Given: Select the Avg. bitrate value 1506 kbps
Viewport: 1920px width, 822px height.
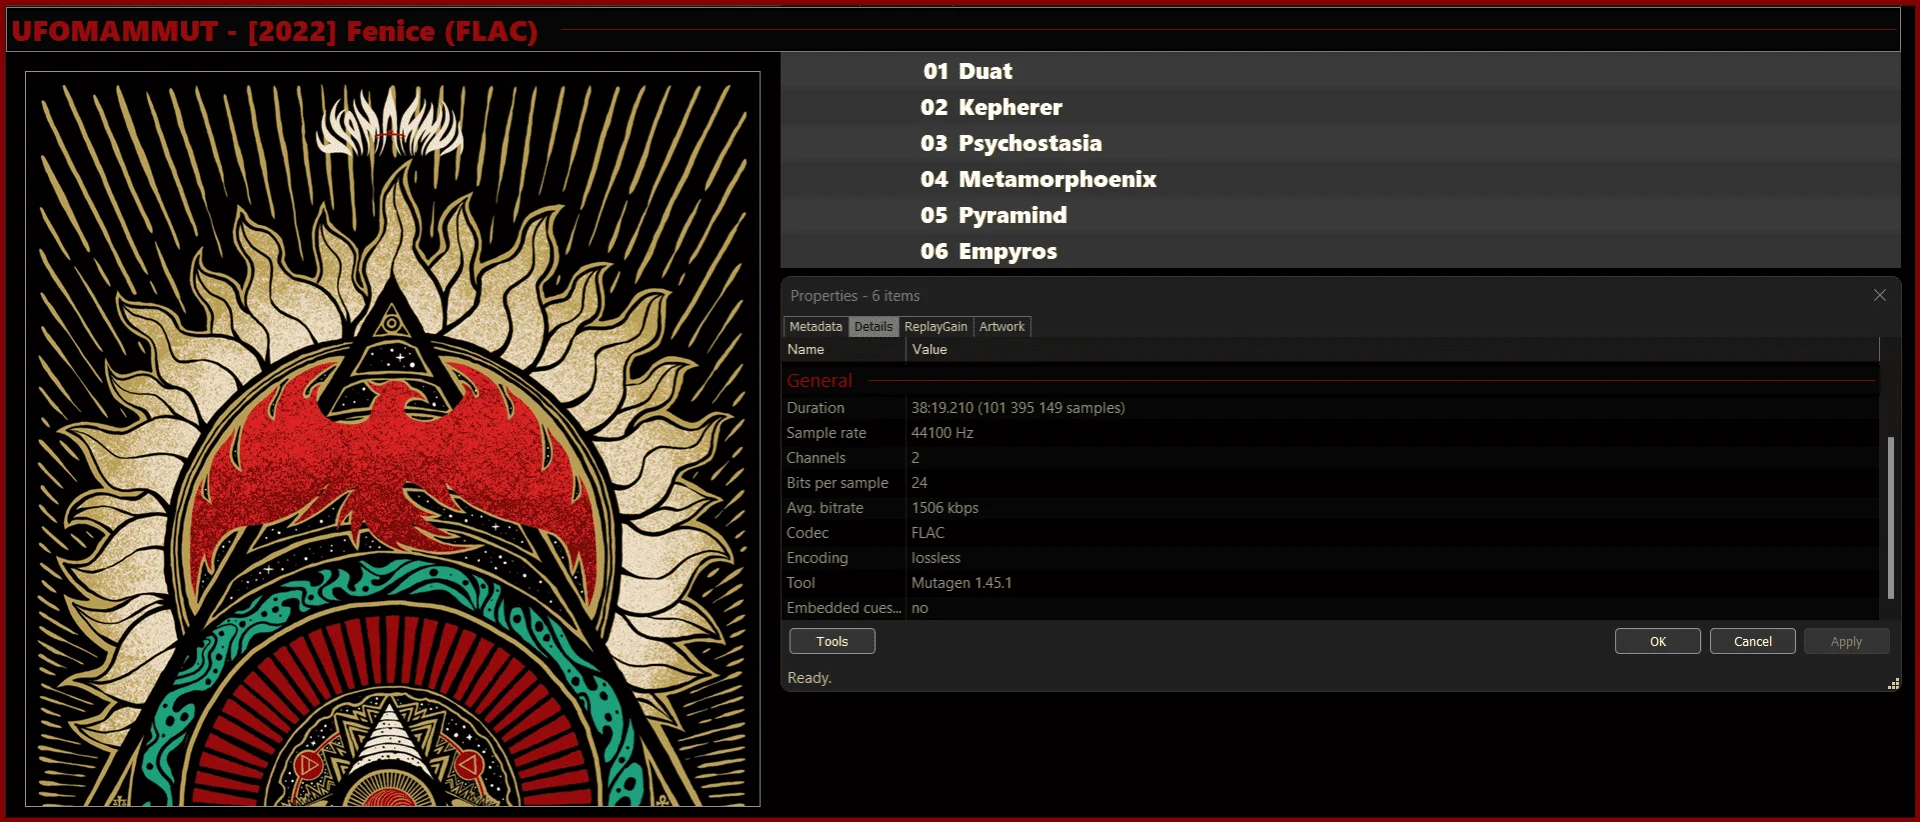Looking at the screenshot, I should 945,508.
